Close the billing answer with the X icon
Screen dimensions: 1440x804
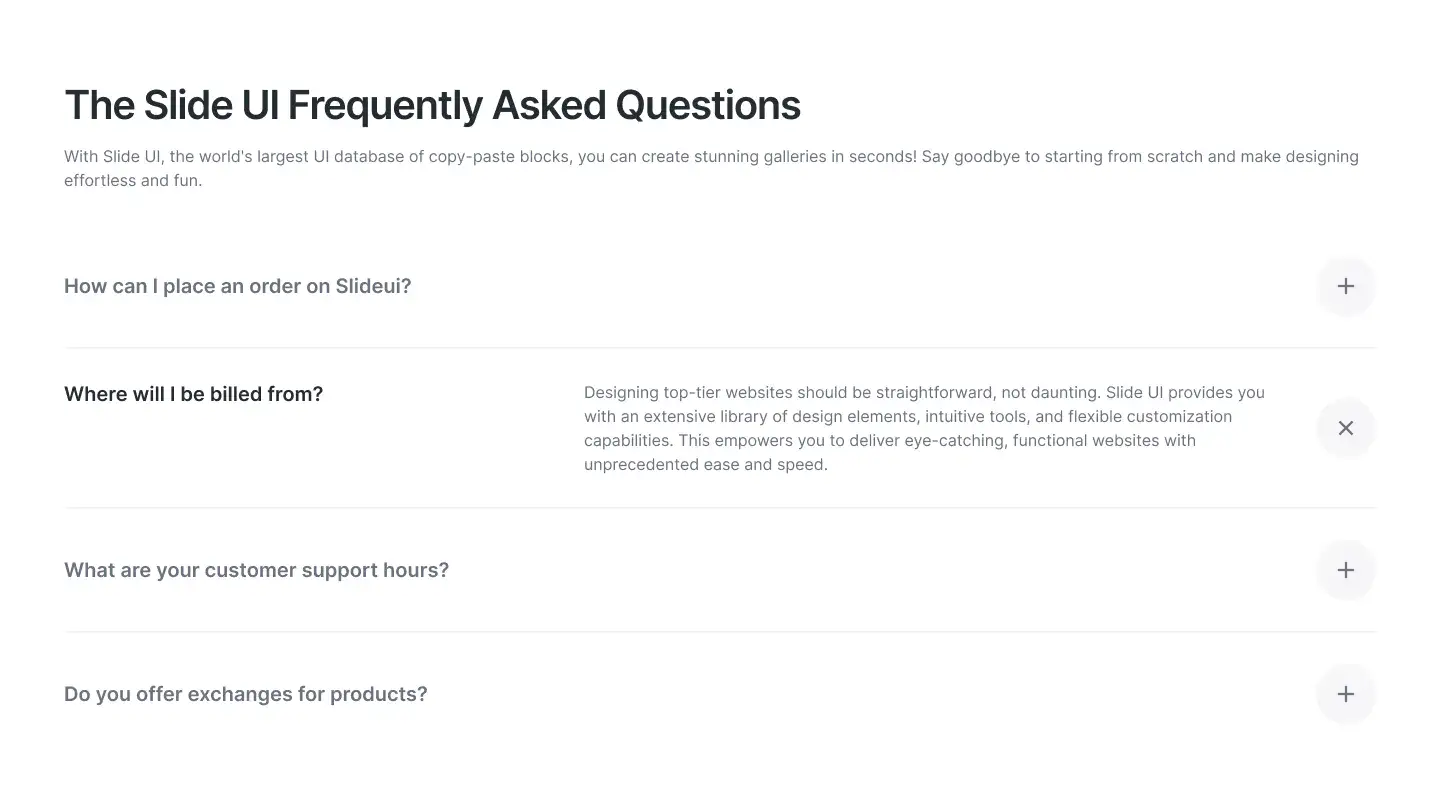[1345, 428]
